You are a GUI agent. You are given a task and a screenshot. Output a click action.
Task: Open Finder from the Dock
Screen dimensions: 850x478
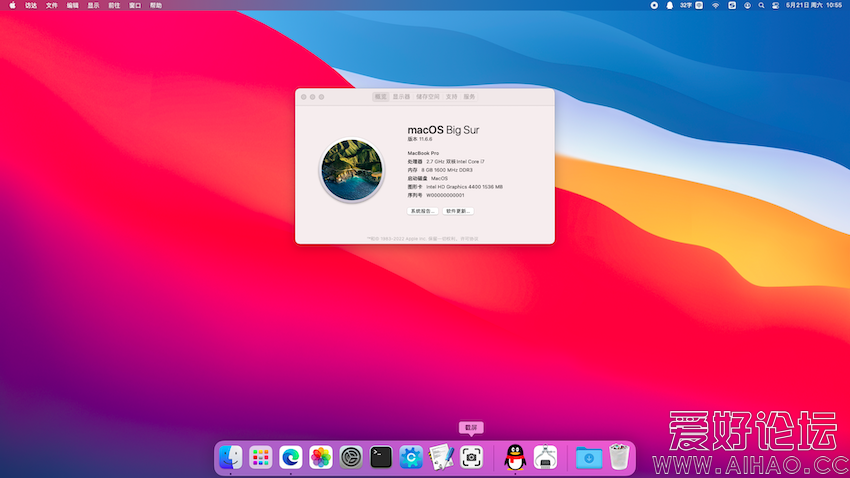(x=231, y=458)
